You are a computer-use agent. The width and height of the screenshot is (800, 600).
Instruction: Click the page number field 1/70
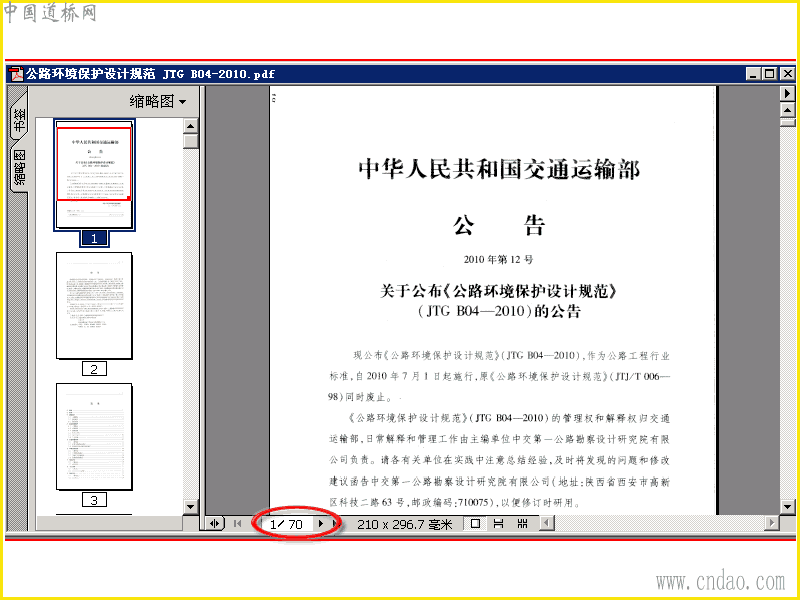click(x=286, y=524)
